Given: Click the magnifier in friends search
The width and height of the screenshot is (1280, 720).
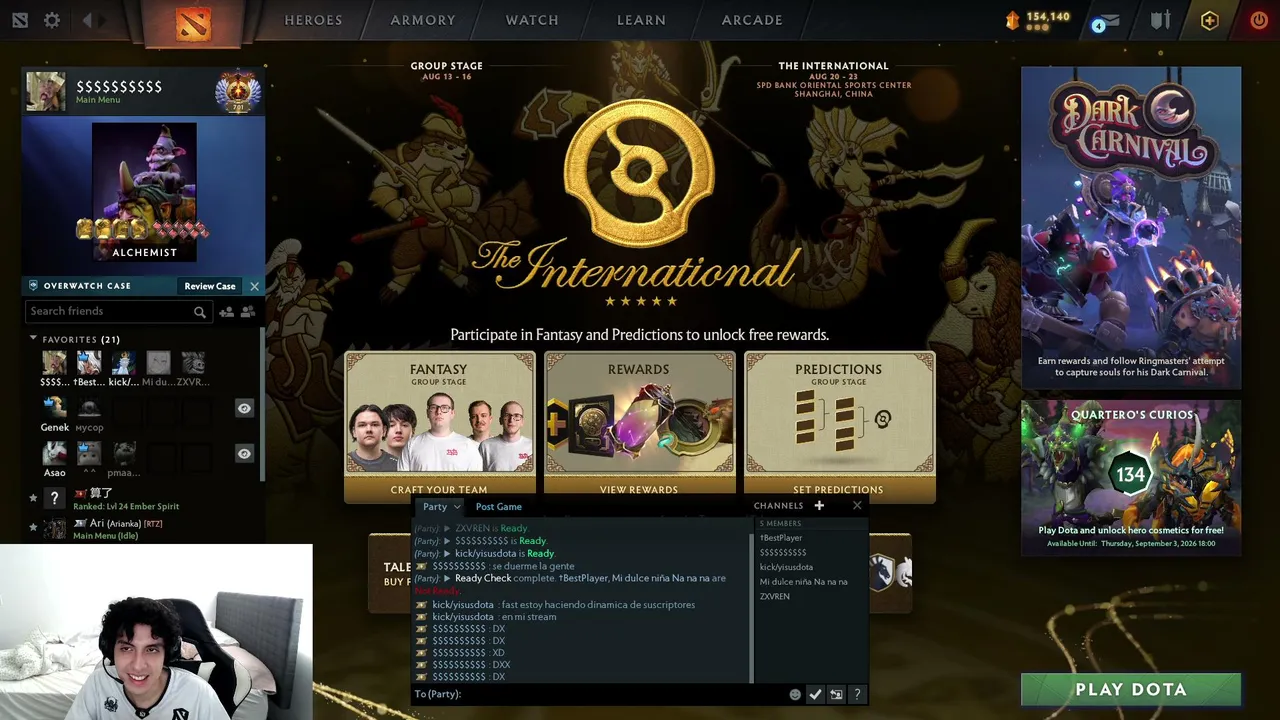Looking at the screenshot, I should pyautogui.click(x=200, y=312).
